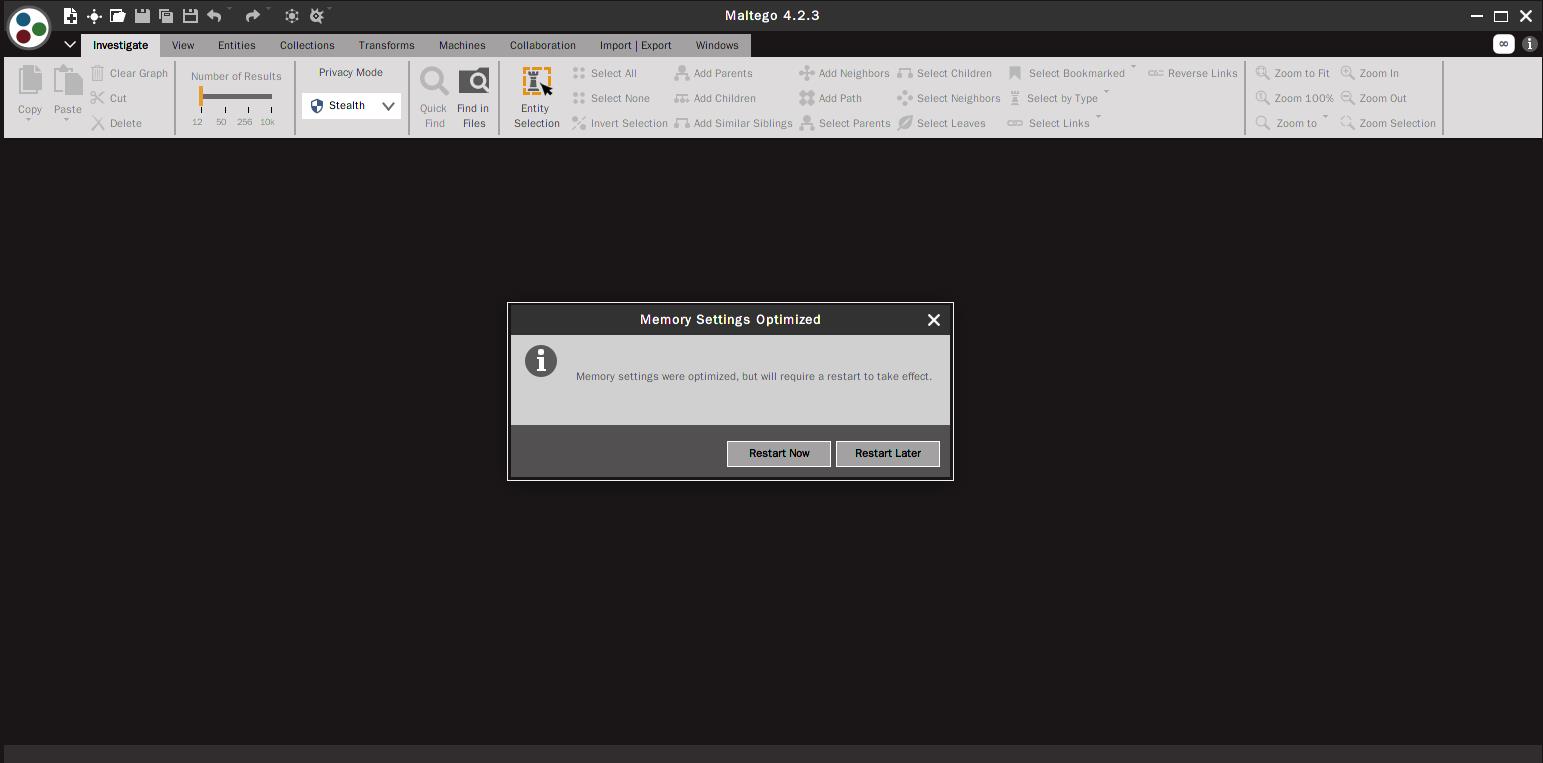
Task: Activate Entity Selection mode
Action: point(537,98)
